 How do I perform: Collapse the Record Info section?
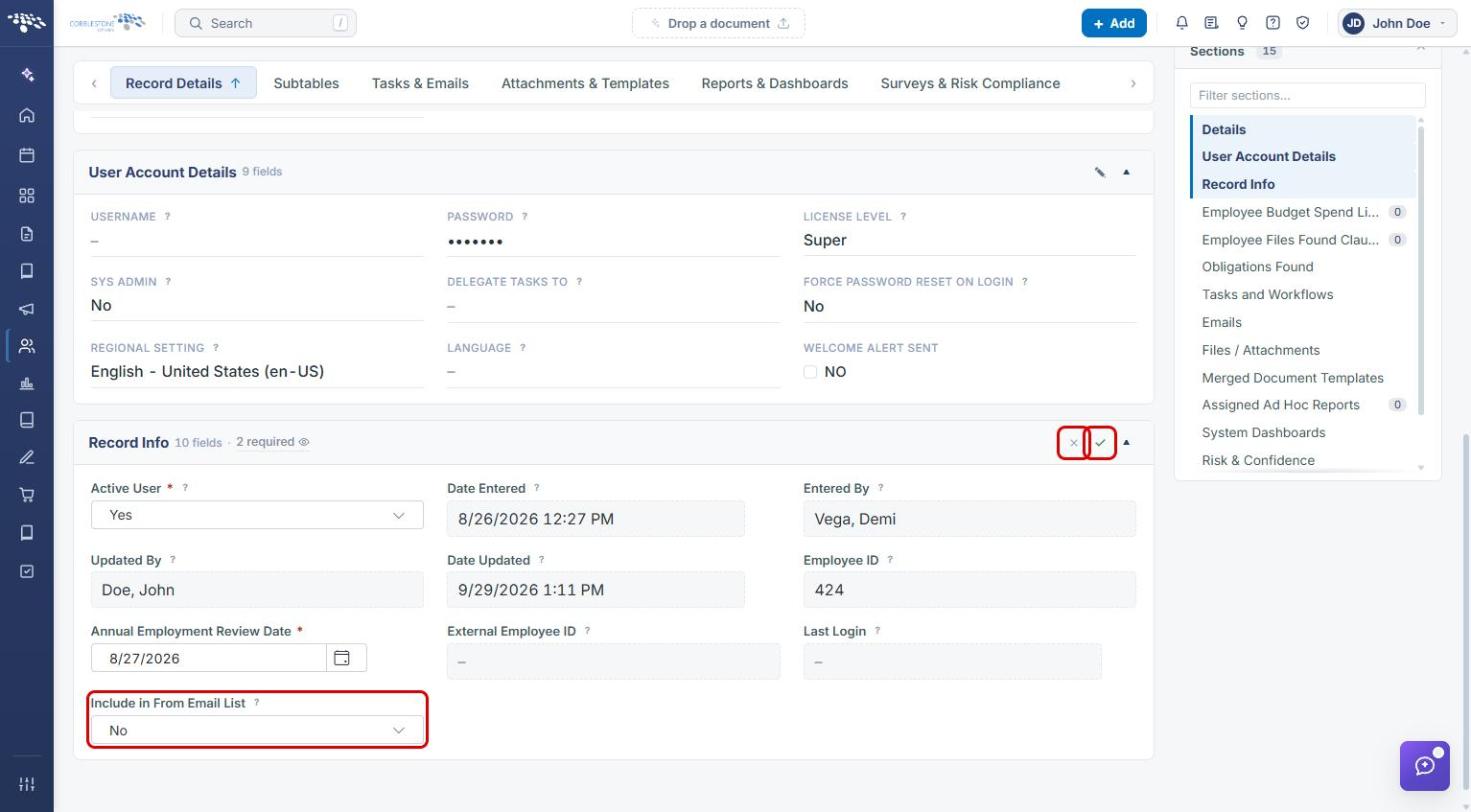1126,442
